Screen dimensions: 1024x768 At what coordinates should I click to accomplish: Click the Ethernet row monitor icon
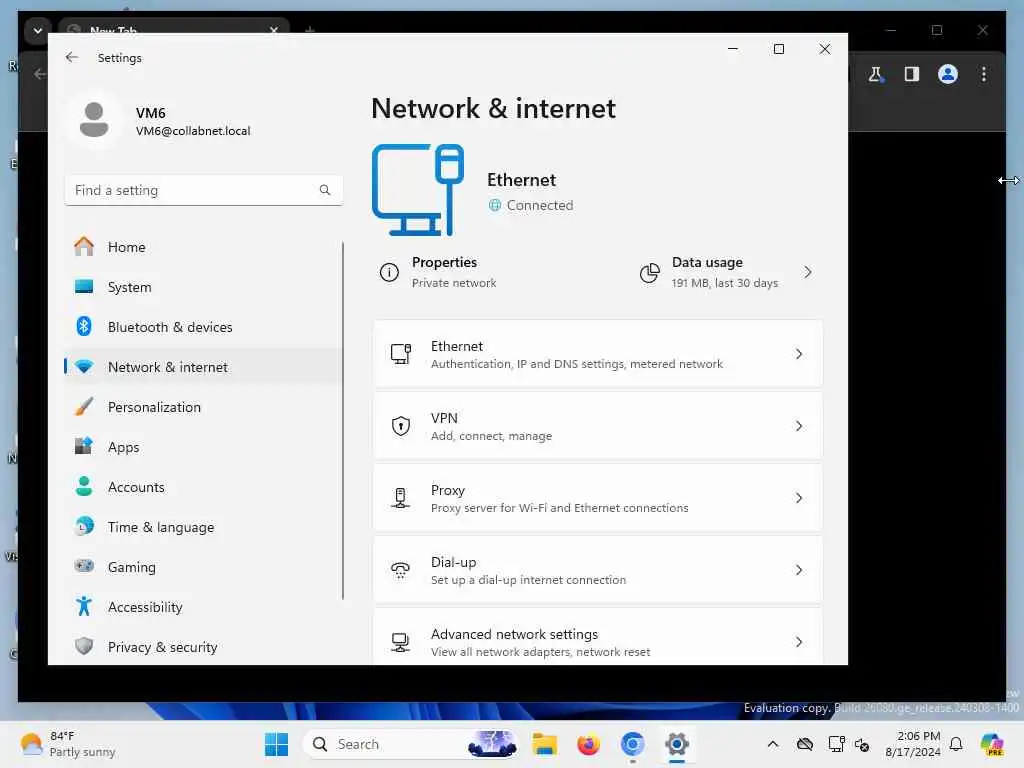coord(400,354)
